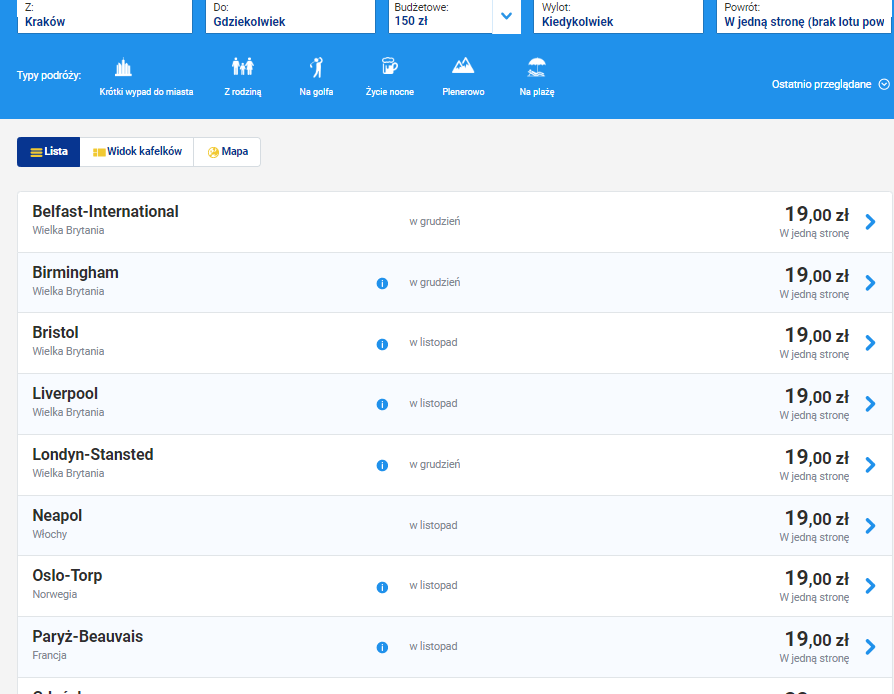This screenshot has width=894, height=694.
Task: Switch to the Mapa view tab
Action: pyautogui.click(x=227, y=152)
